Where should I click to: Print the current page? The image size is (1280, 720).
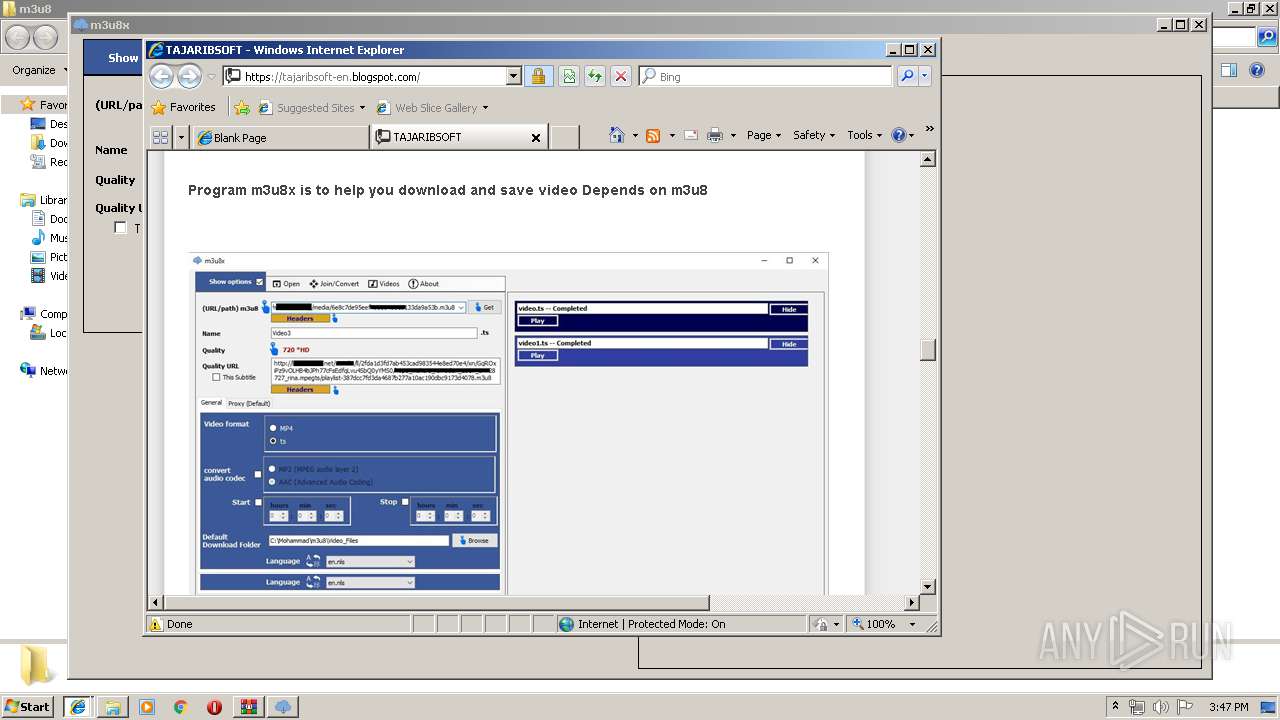point(715,135)
